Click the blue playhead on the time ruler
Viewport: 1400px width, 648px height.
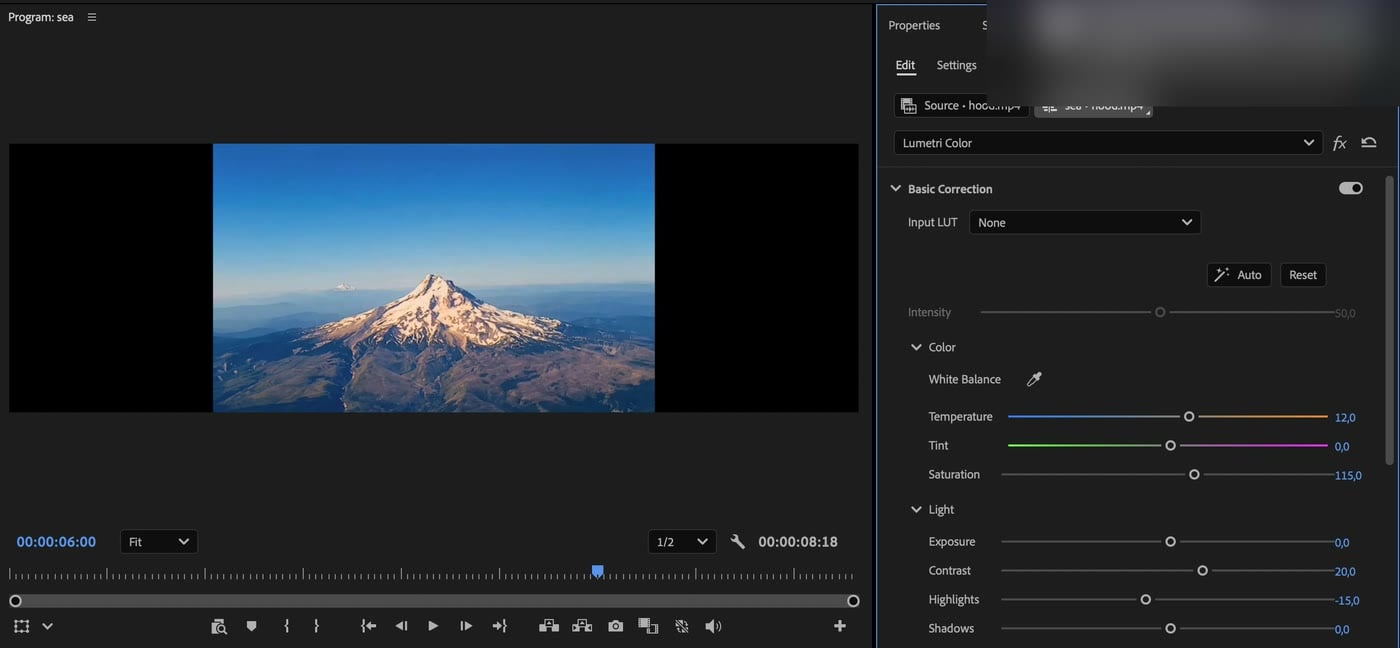point(597,571)
